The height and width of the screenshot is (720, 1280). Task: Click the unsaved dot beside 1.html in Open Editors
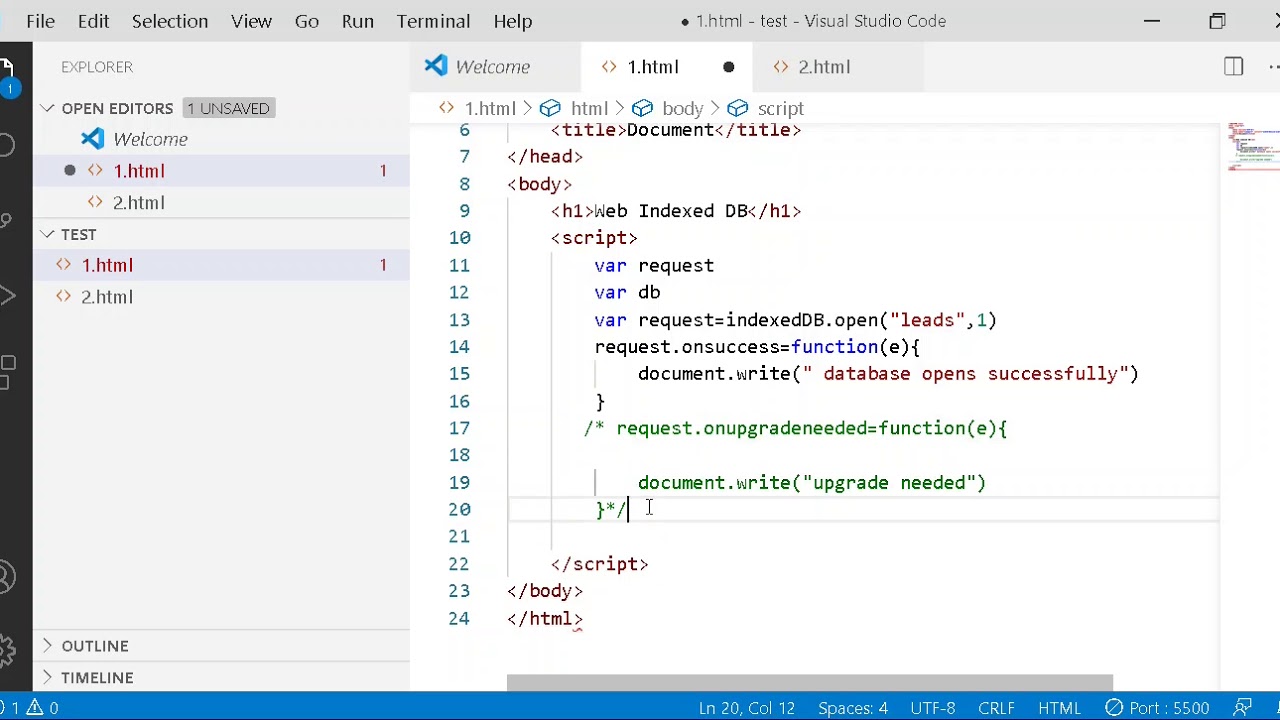70,171
